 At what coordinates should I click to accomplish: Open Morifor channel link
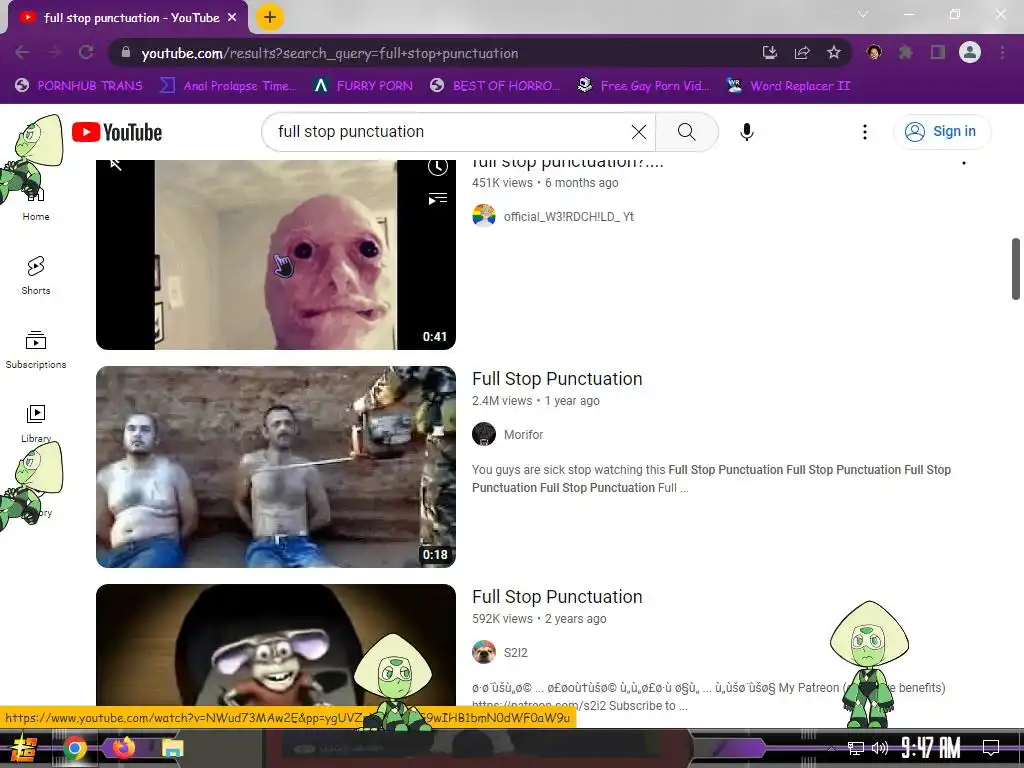523,434
